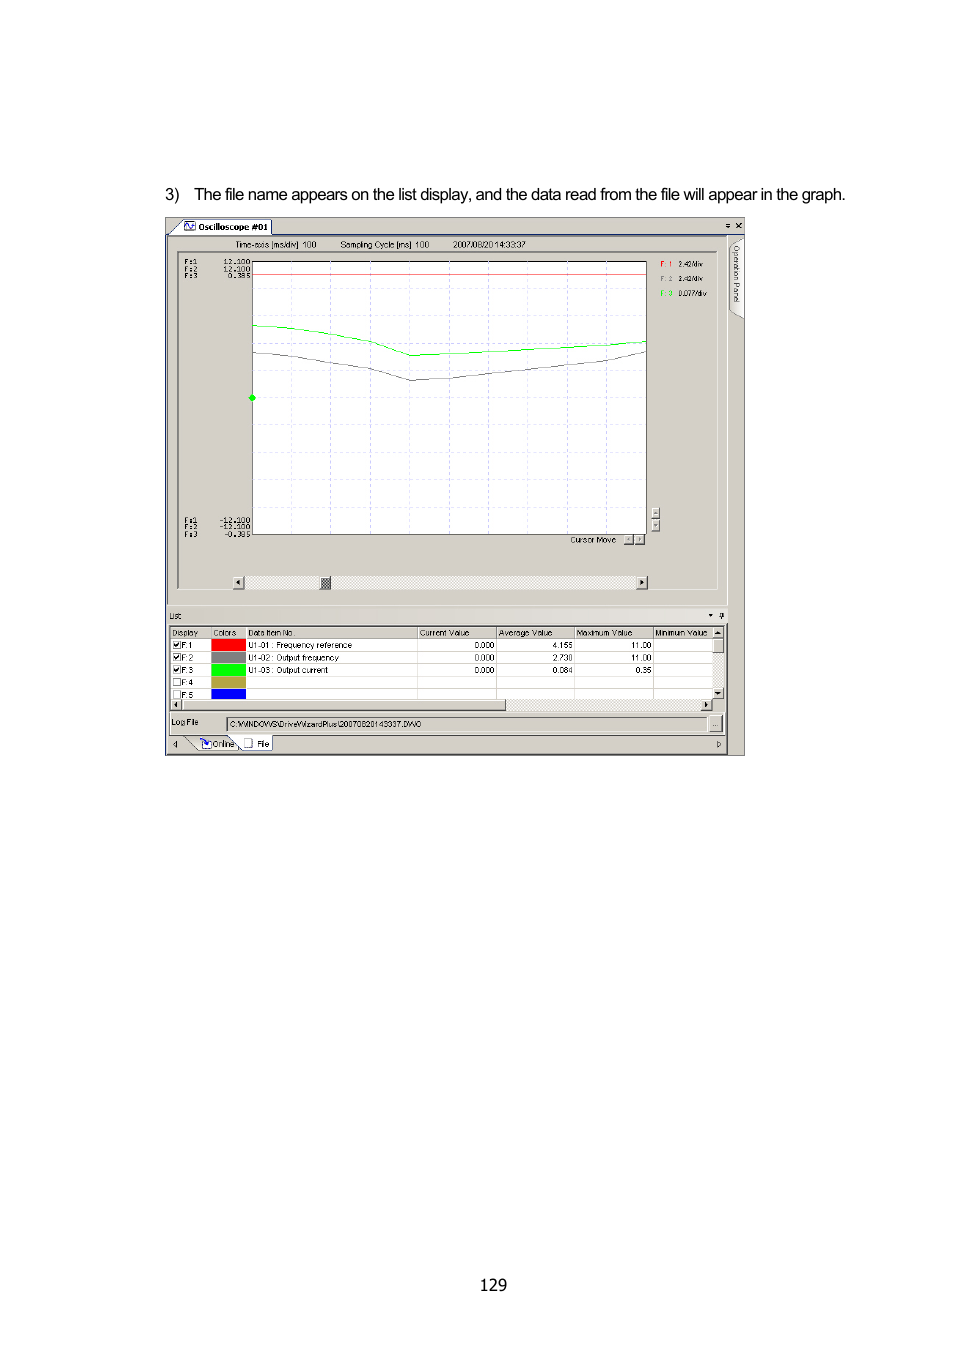Click the Average Value column header
This screenshot has width=954, height=1350.
point(535,633)
